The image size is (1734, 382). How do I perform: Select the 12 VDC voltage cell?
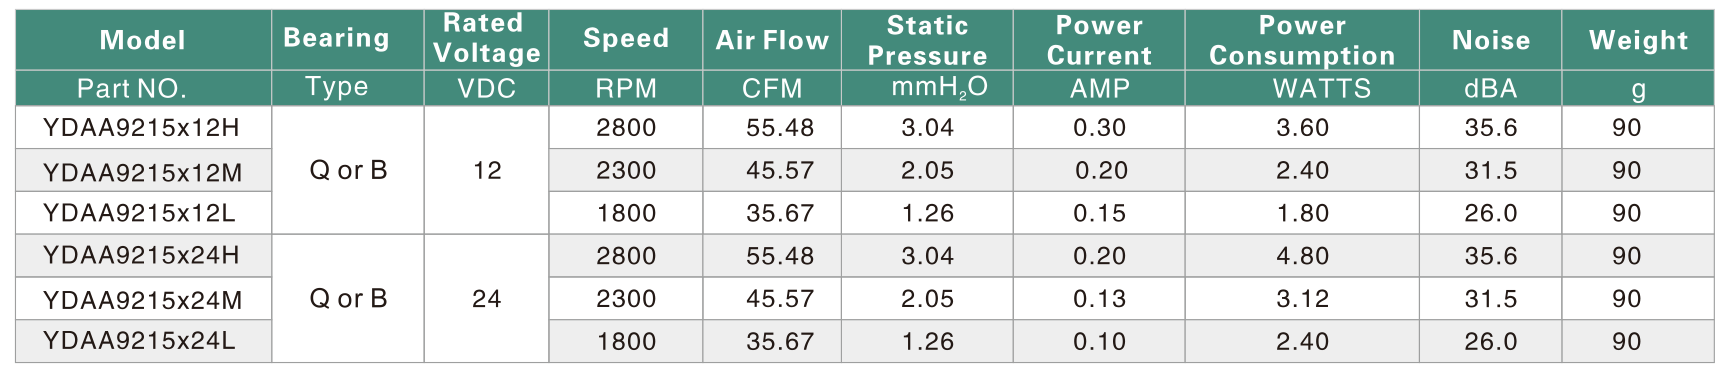pos(486,171)
